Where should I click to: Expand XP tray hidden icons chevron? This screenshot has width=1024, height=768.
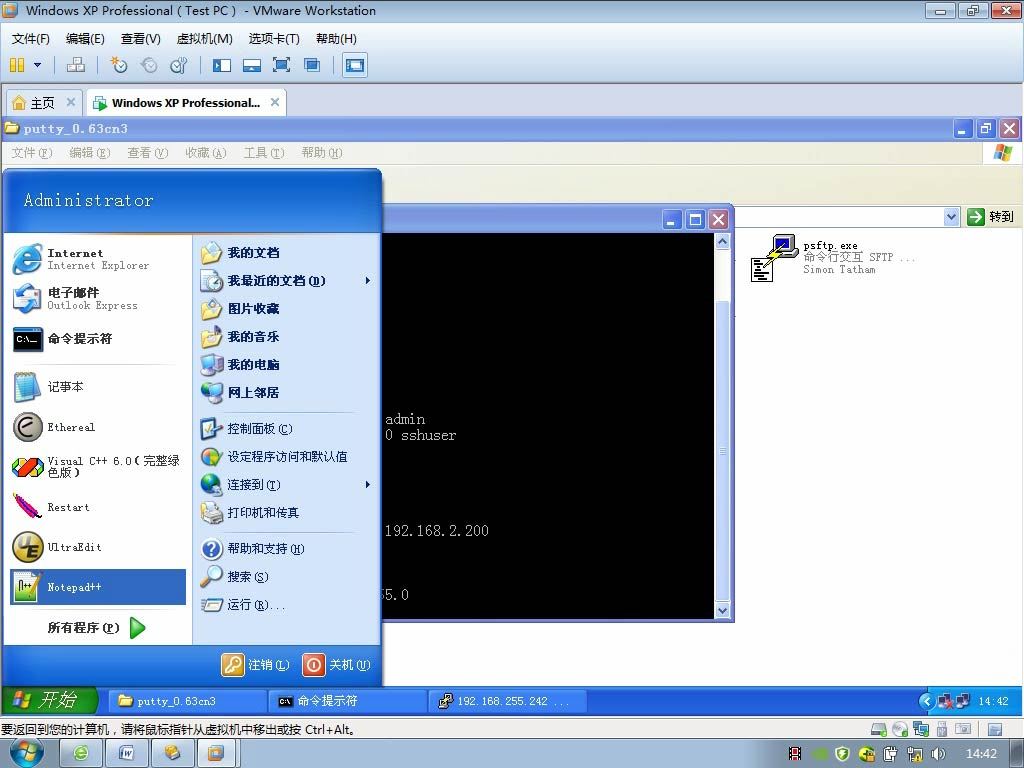tap(926, 701)
